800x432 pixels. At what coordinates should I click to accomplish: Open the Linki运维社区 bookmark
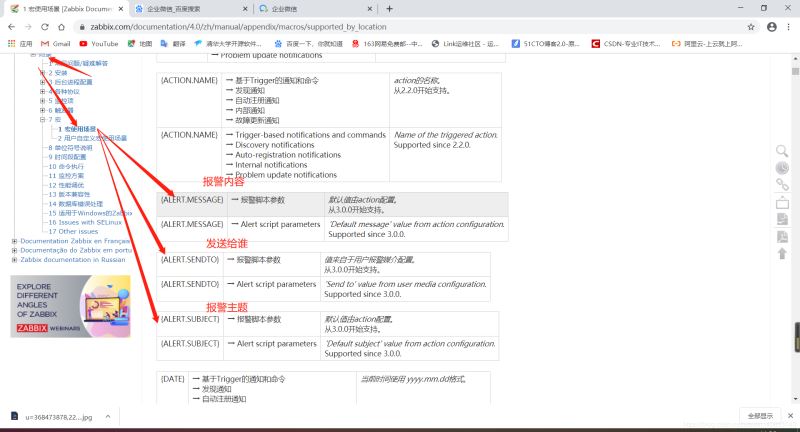pyautogui.click(x=465, y=44)
